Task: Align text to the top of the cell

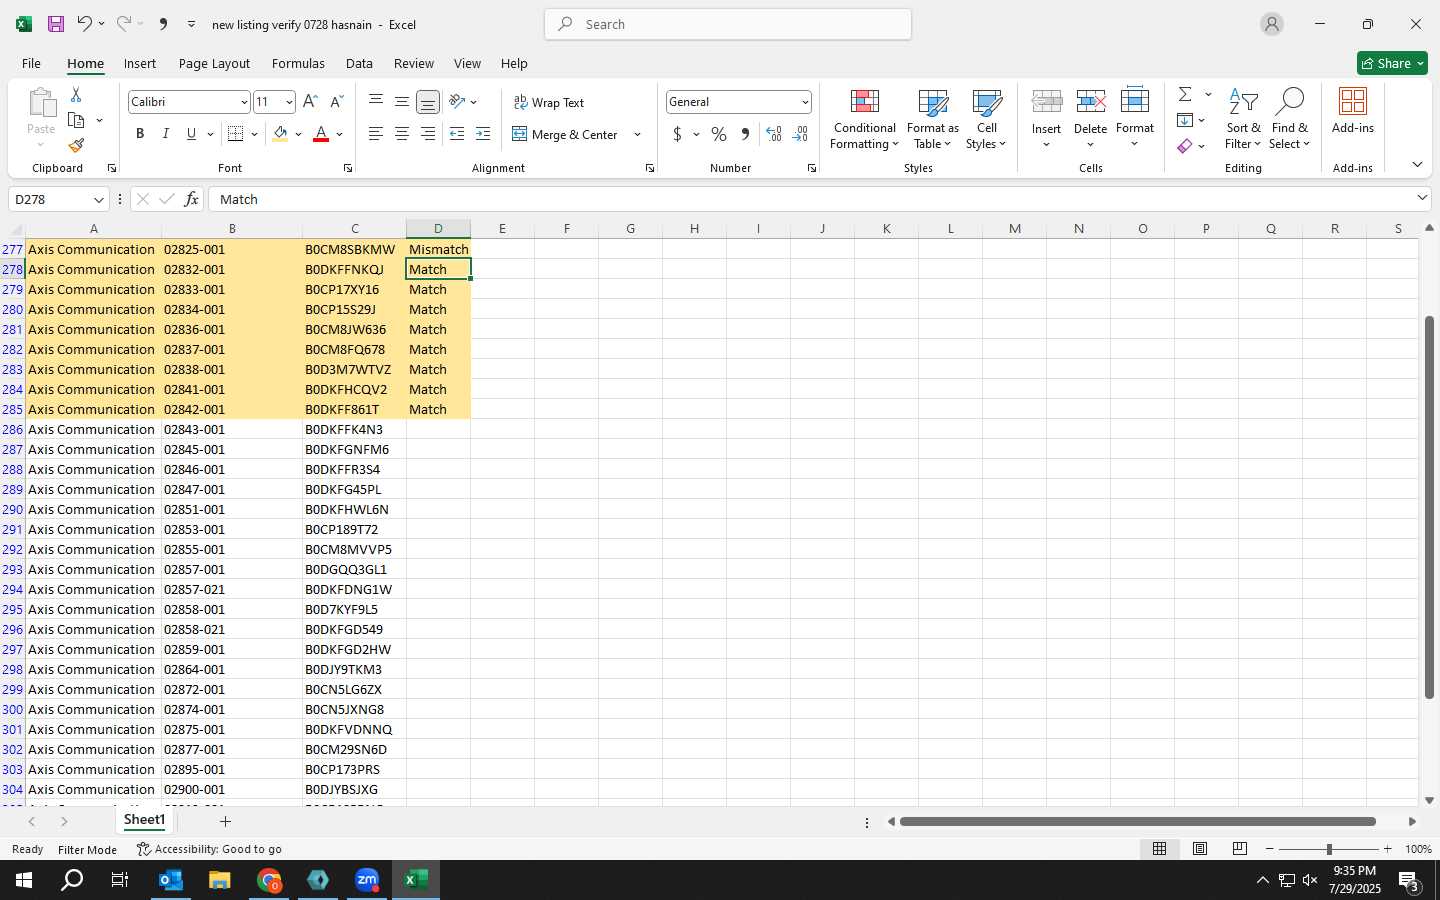Action: [x=376, y=101]
